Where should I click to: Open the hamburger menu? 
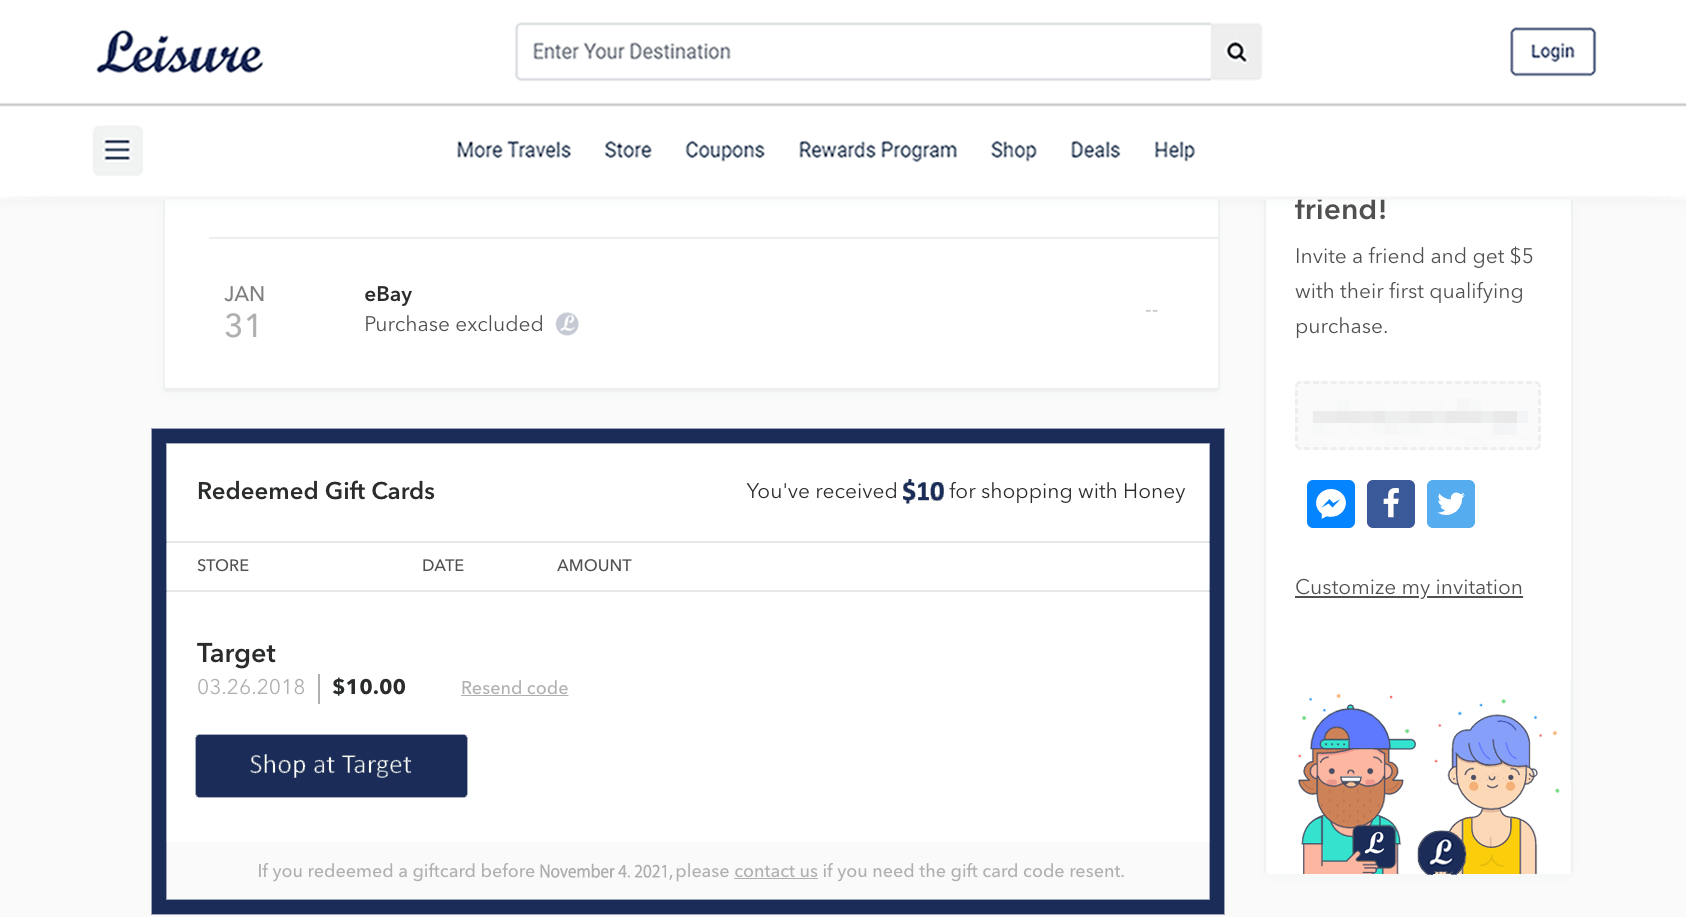[118, 150]
